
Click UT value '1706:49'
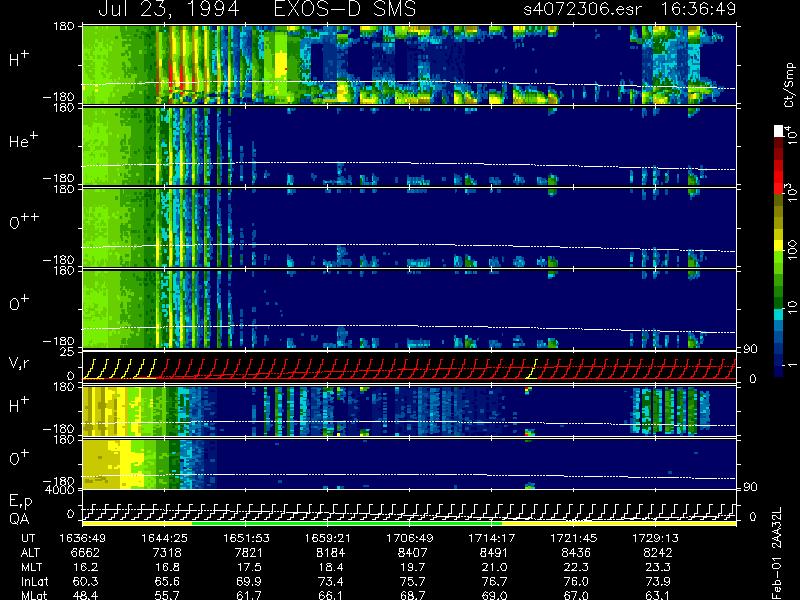(410, 538)
